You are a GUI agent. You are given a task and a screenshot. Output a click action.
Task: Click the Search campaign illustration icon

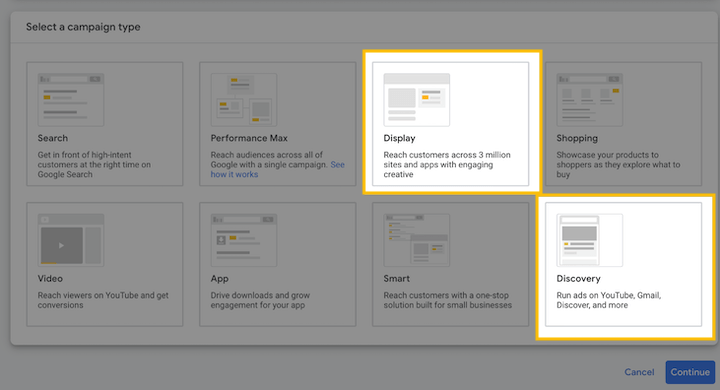tap(71, 100)
